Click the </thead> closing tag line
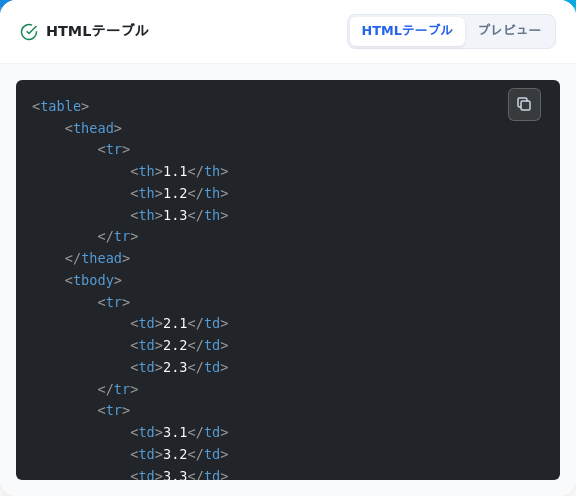576x496 pixels. point(97,258)
